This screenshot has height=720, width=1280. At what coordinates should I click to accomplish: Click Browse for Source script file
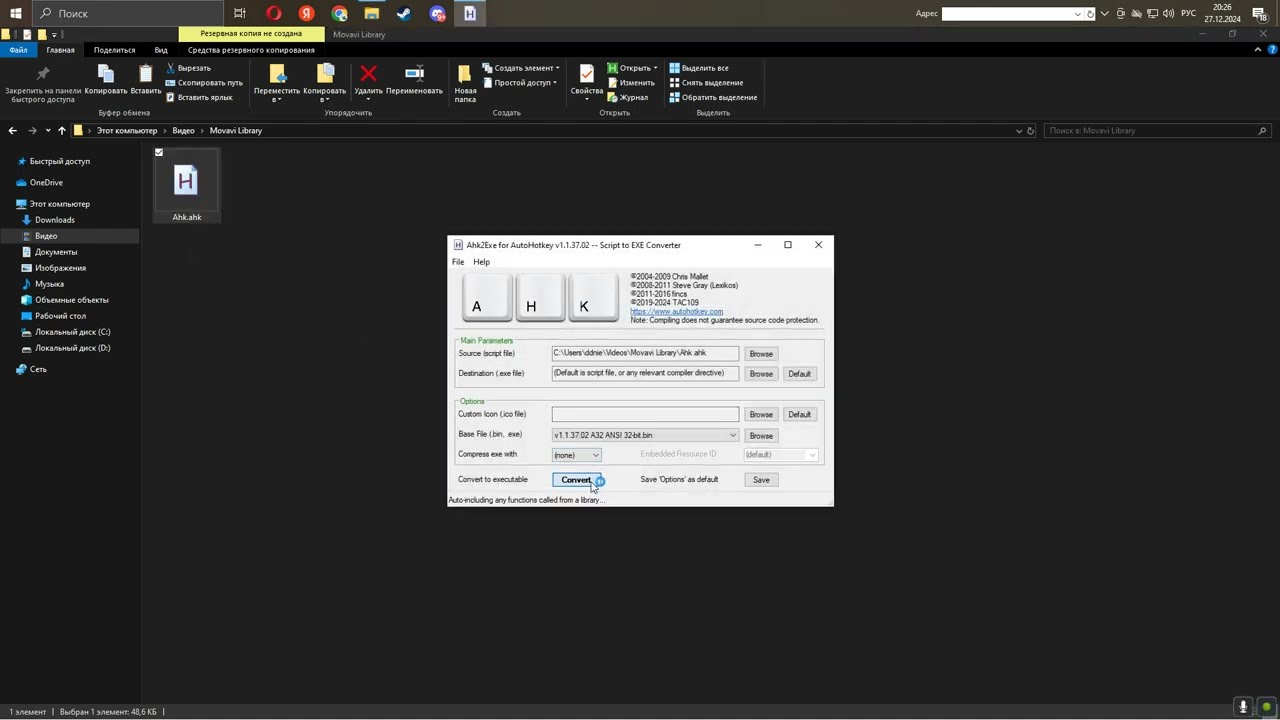(x=761, y=354)
